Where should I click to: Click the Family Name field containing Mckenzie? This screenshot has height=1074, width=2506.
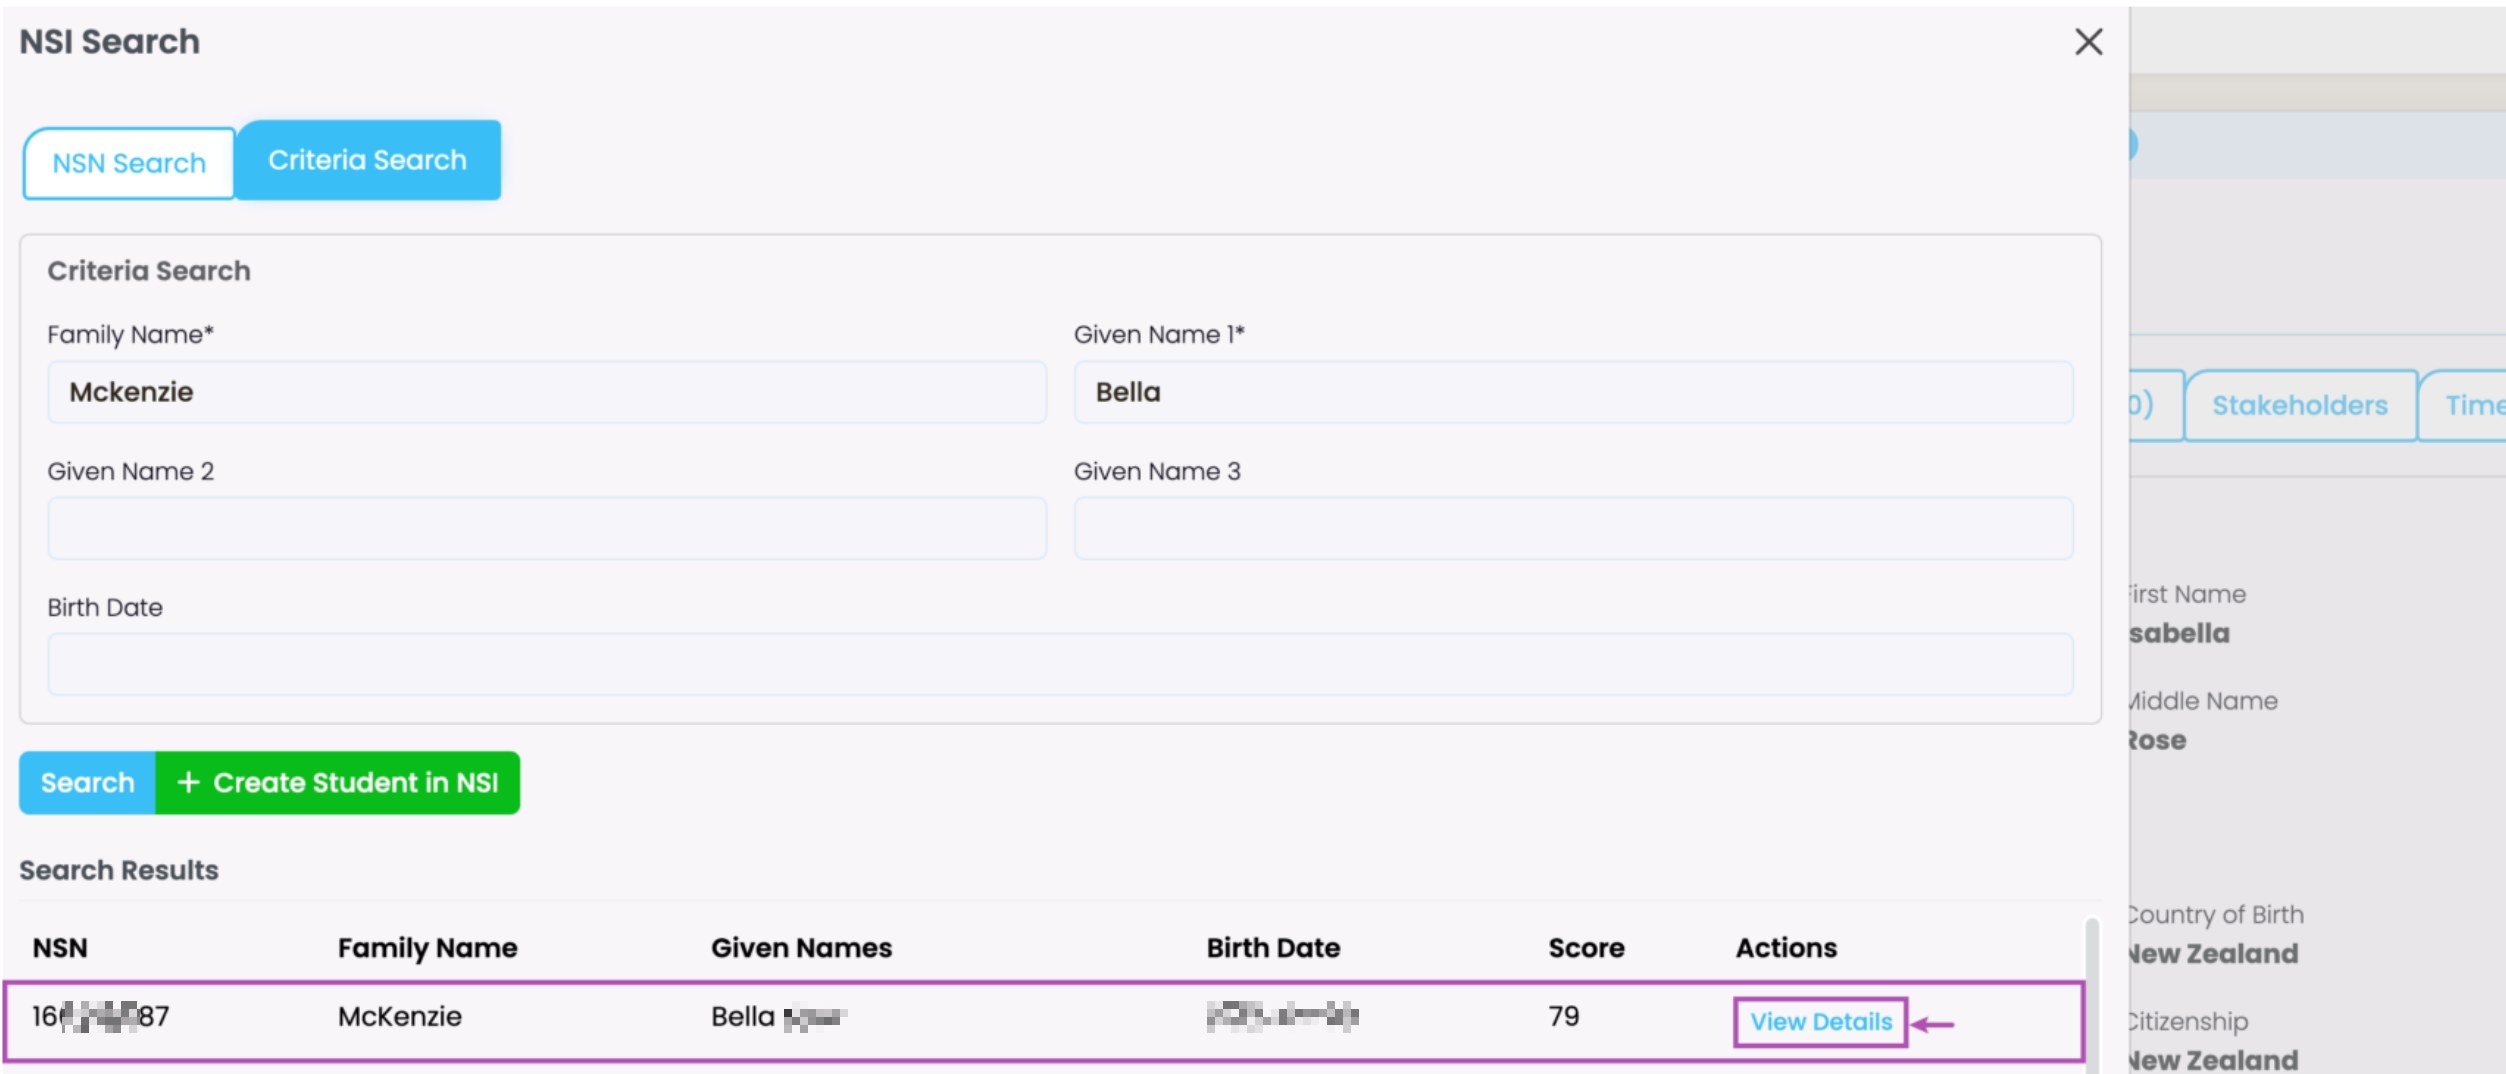546,392
